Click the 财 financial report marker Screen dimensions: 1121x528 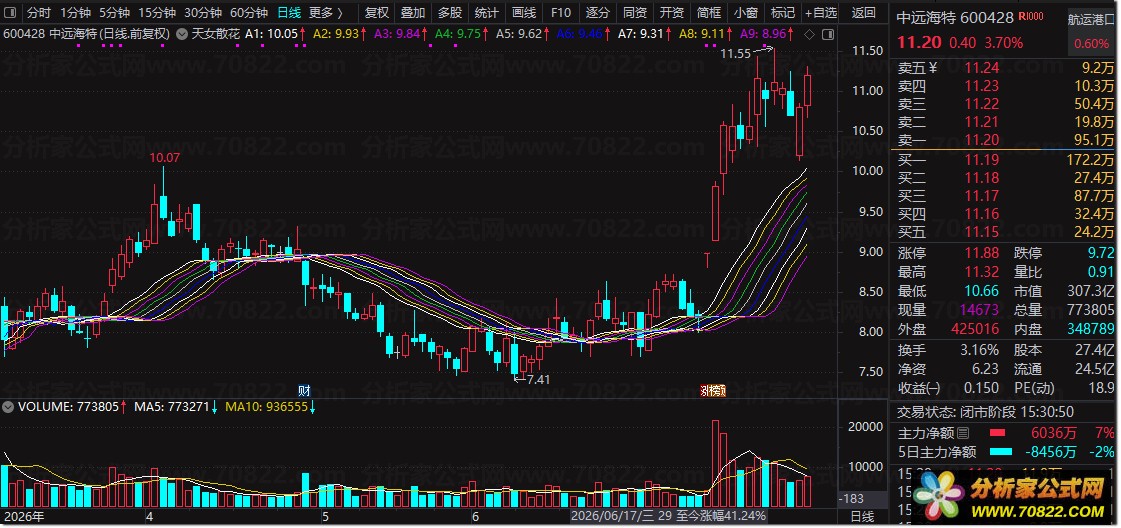[x=304, y=390]
